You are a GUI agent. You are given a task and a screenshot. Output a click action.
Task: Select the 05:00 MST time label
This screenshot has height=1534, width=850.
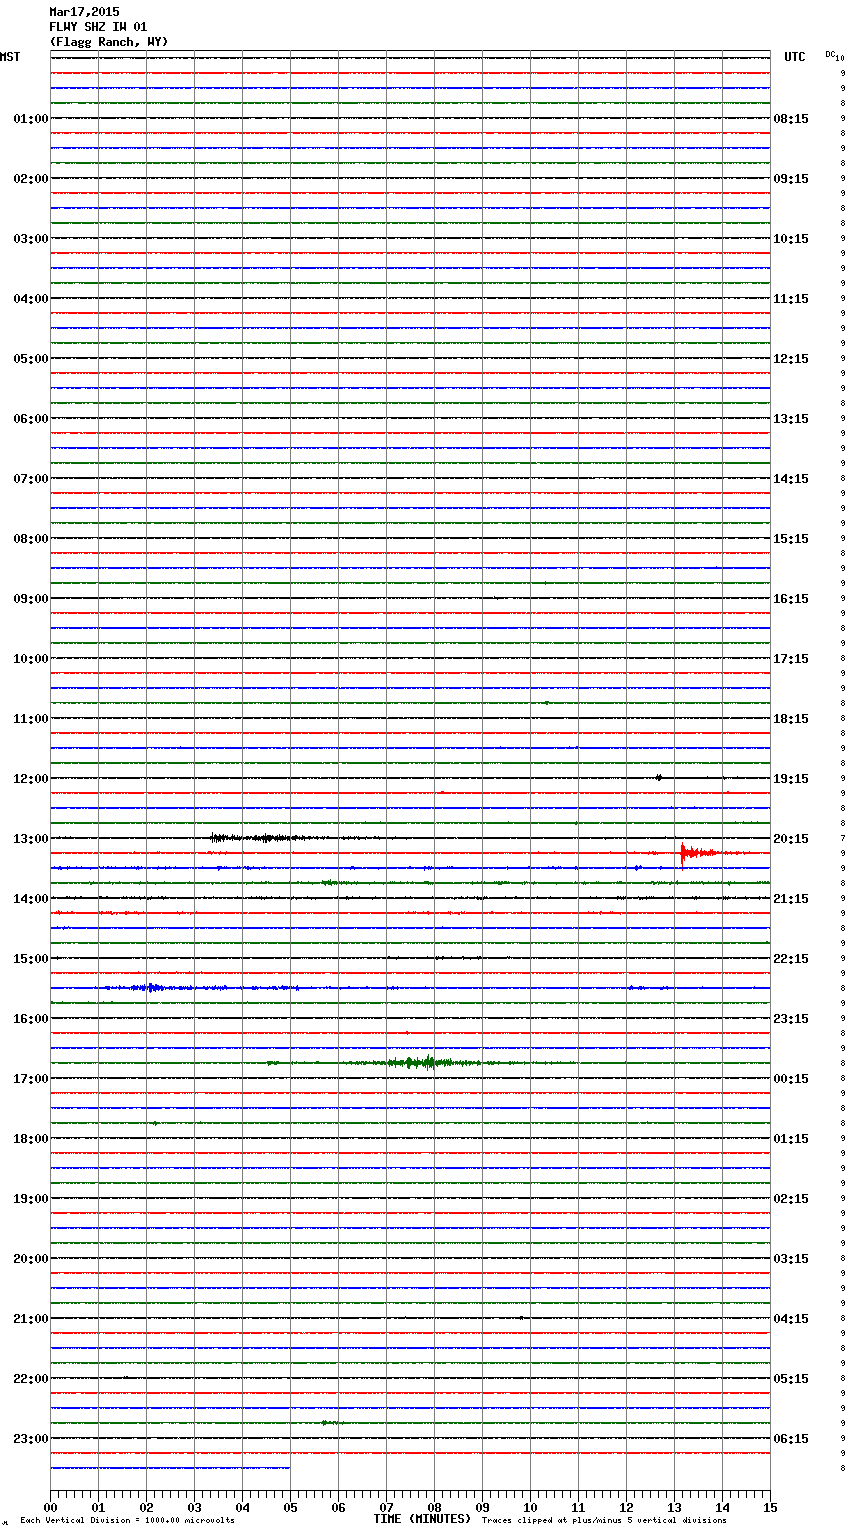tap(31, 359)
